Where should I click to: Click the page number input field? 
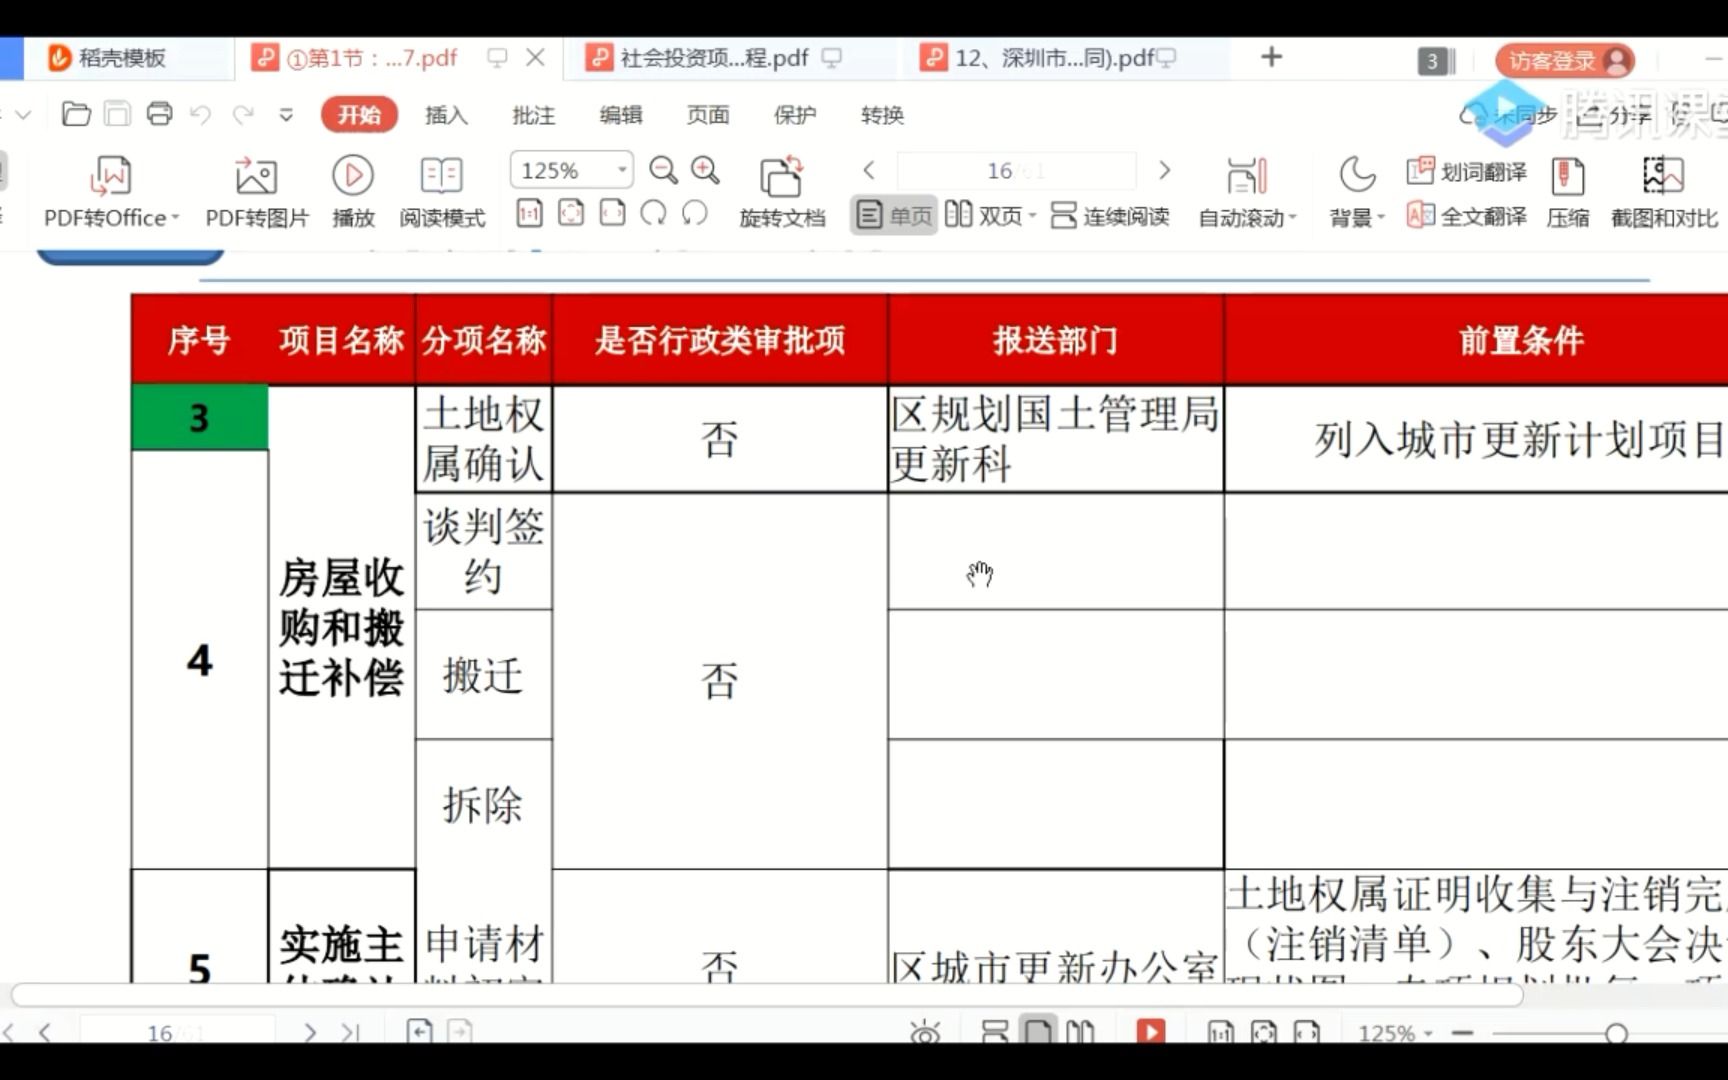click(x=1015, y=170)
